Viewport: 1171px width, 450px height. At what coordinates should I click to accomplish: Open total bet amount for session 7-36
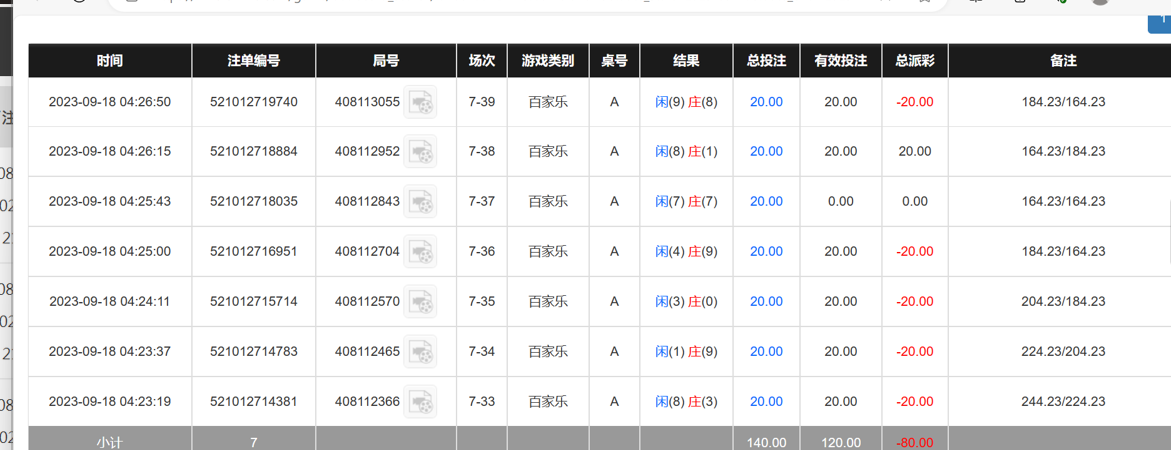point(766,252)
